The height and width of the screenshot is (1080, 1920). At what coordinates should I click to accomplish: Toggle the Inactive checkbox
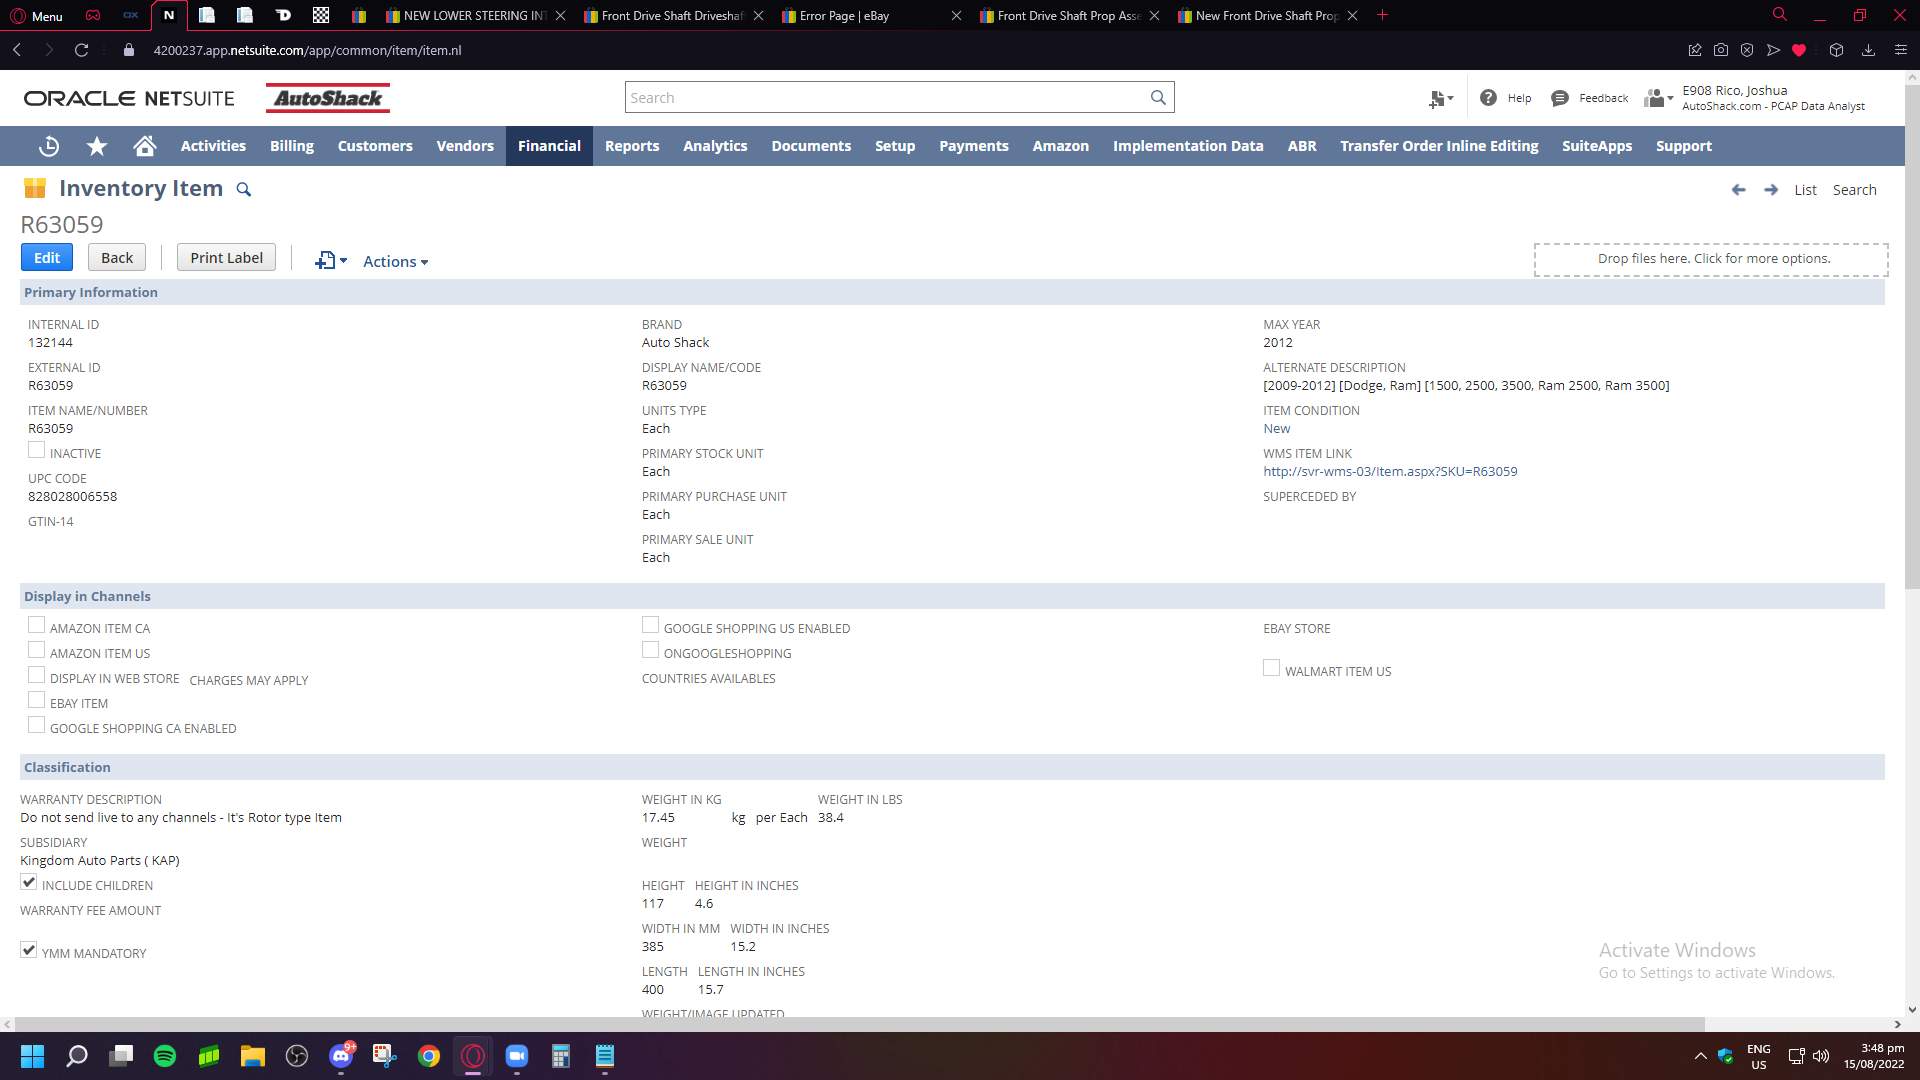(37, 451)
